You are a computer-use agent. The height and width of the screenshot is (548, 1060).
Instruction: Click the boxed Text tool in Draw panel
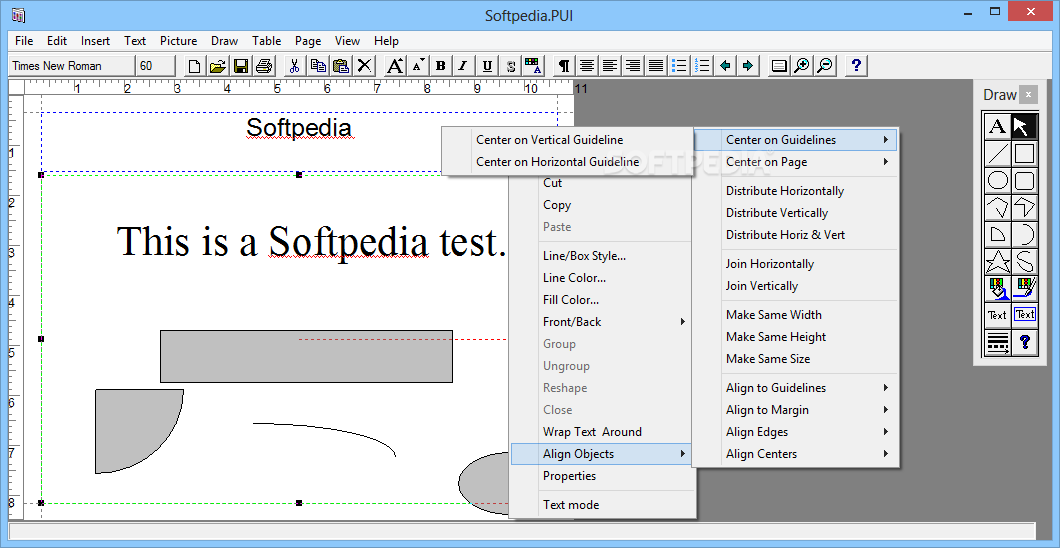[x=1025, y=315]
